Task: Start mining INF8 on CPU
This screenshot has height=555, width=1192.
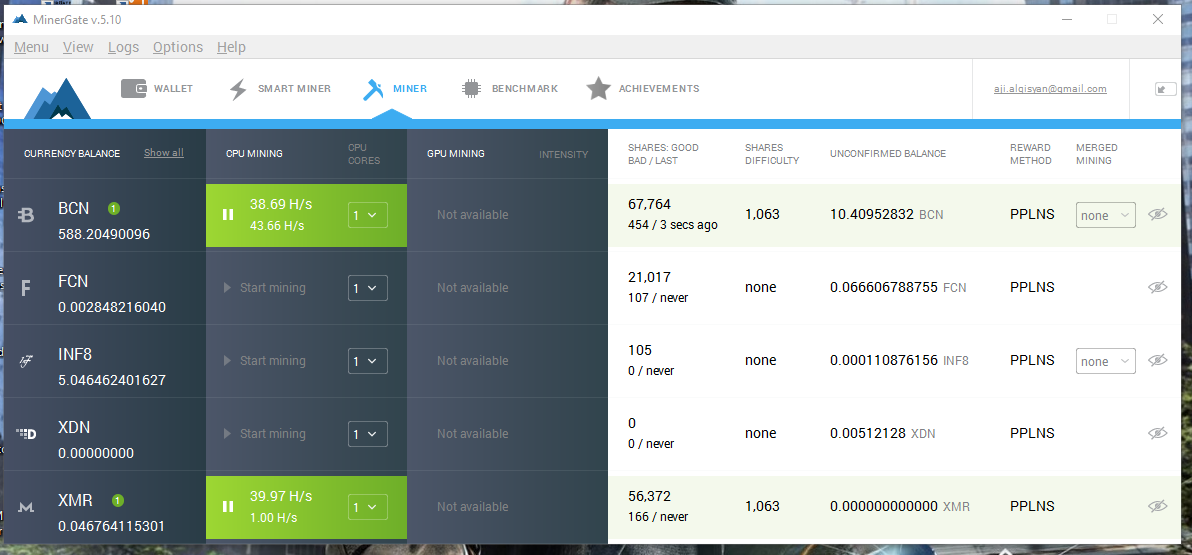Action: [x=265, y=361]
